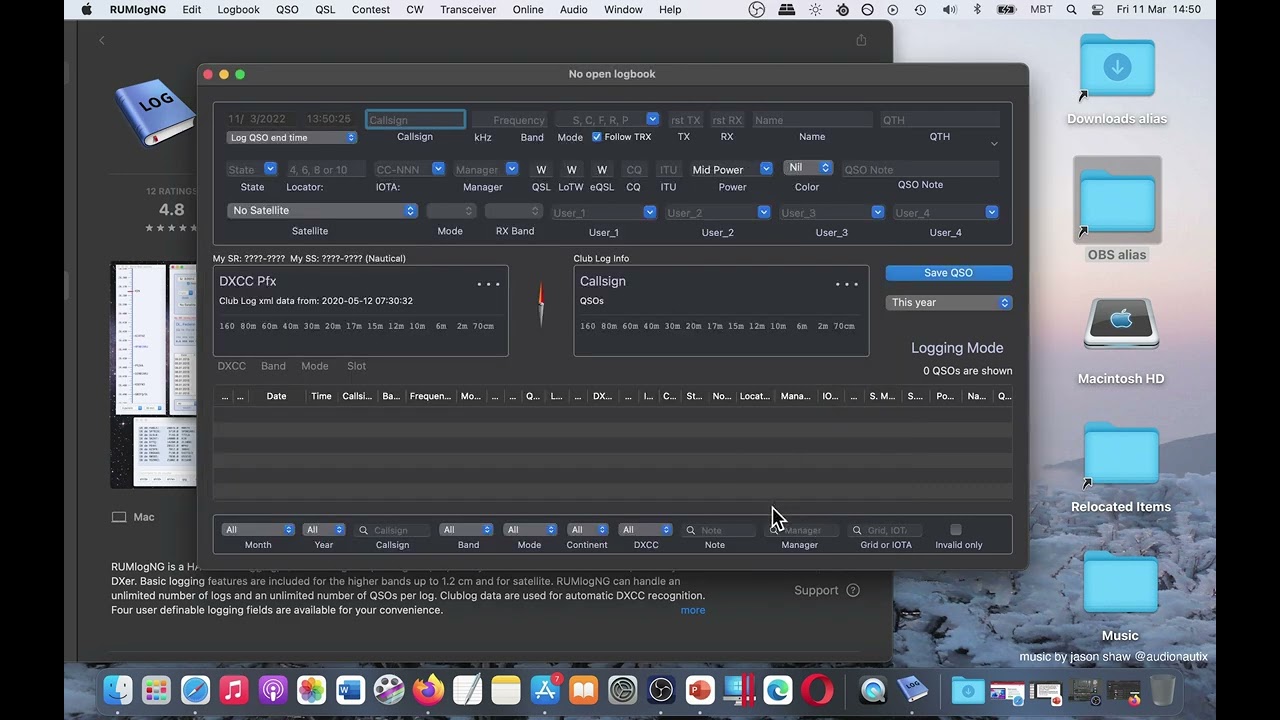The width and height of the screenshot is (1280, 720).
Task: Open the Transceiver menu
Action: pyautogui.click(x=468, y=10)
